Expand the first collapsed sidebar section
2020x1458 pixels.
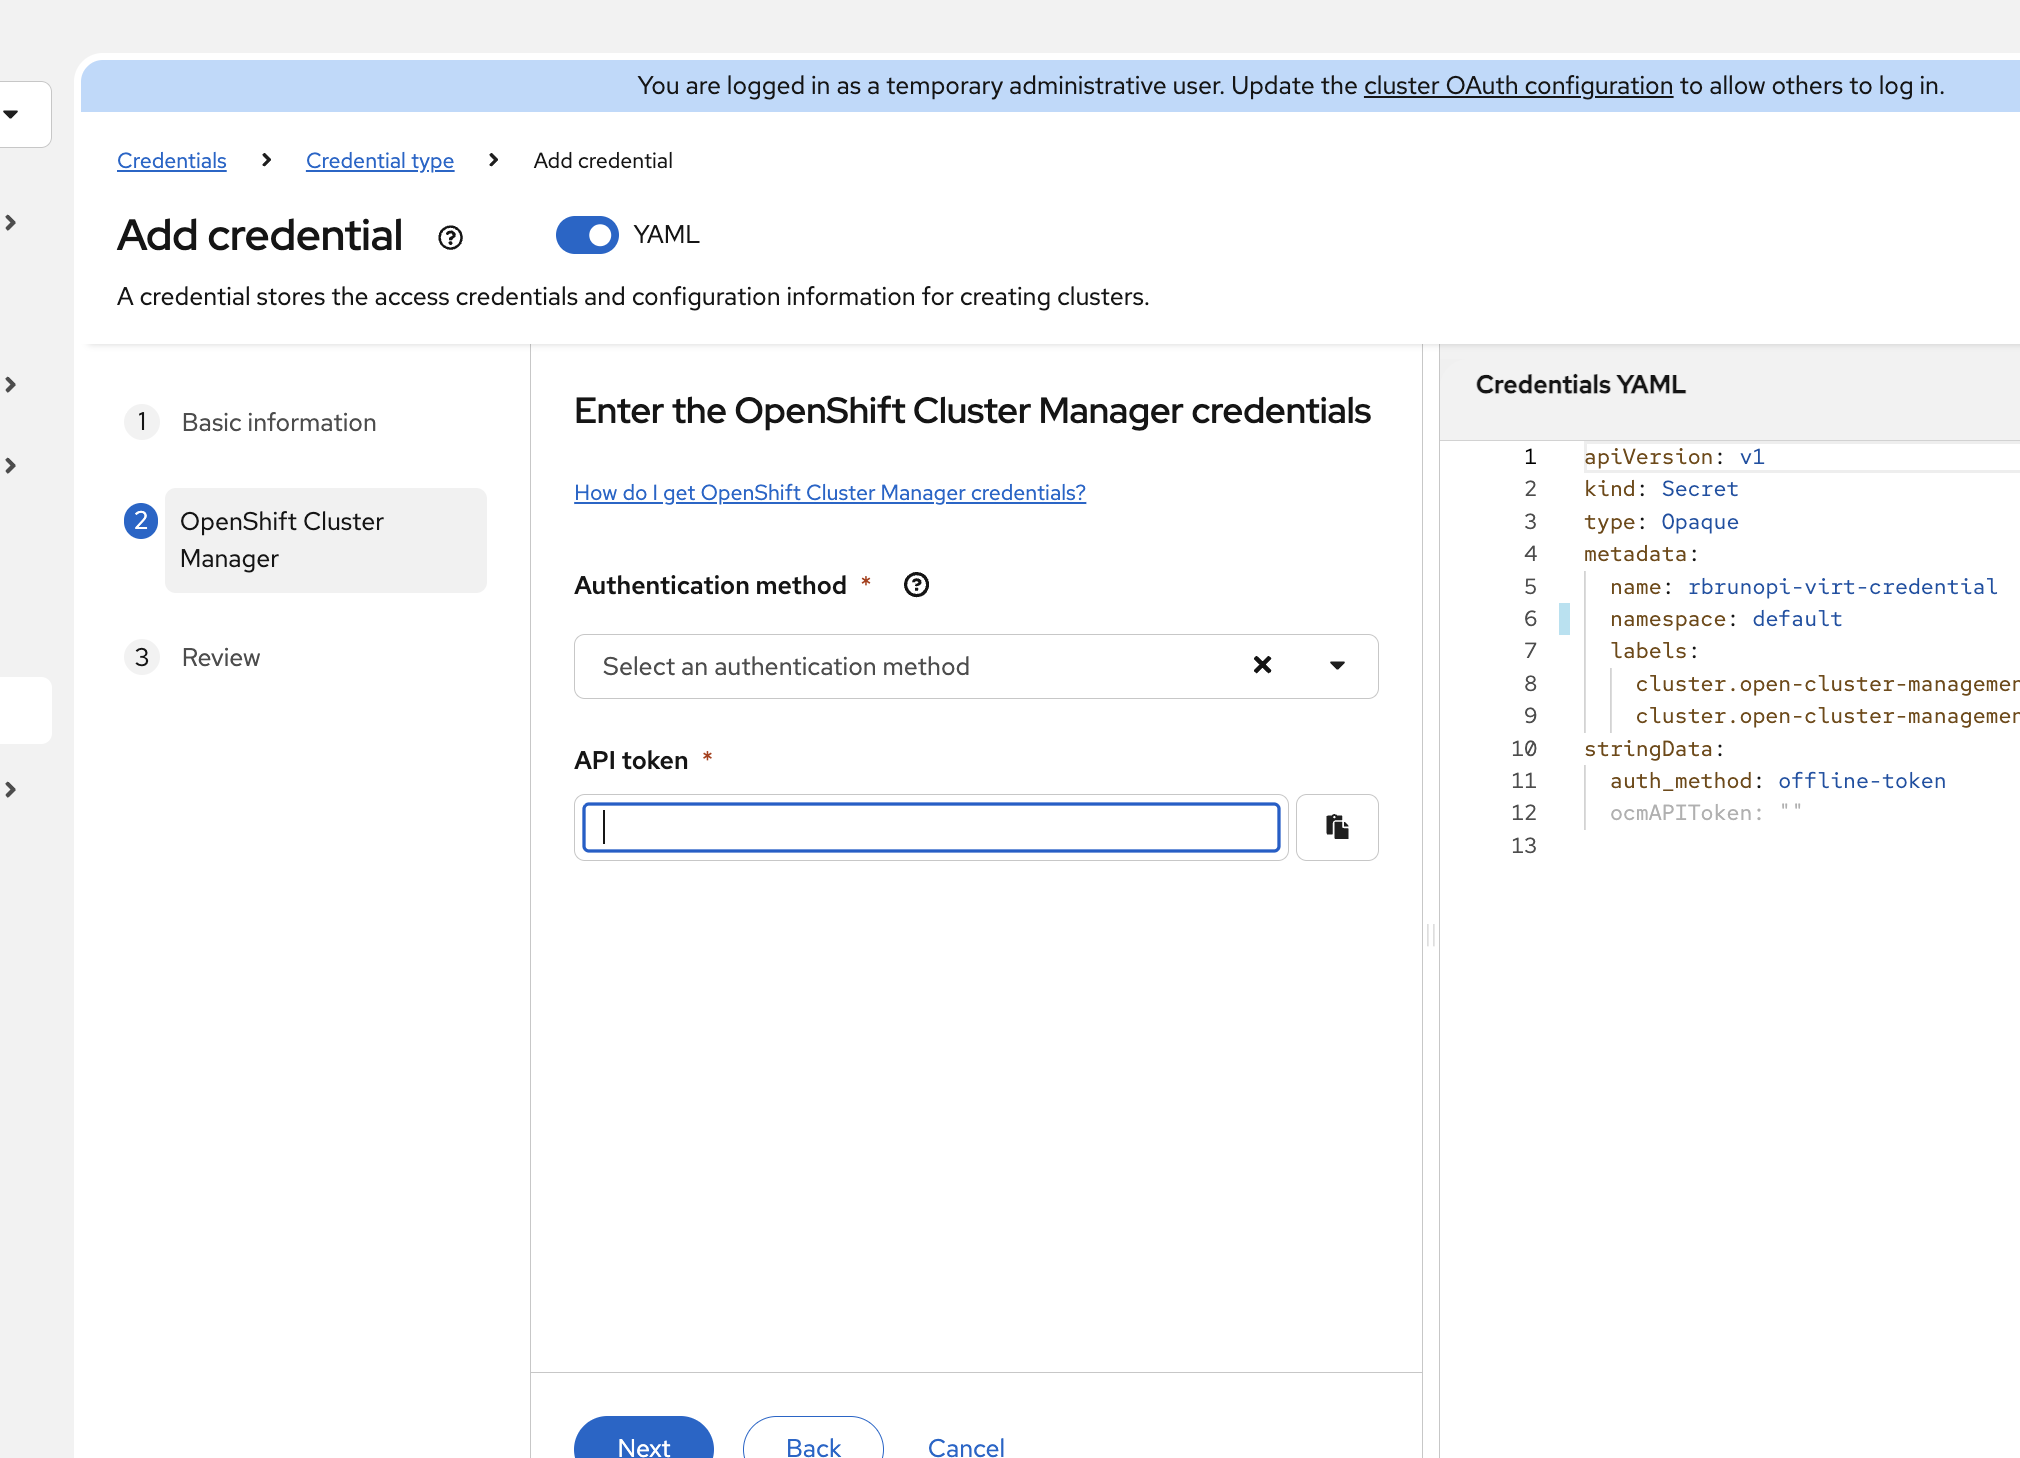tap(11, 222)
